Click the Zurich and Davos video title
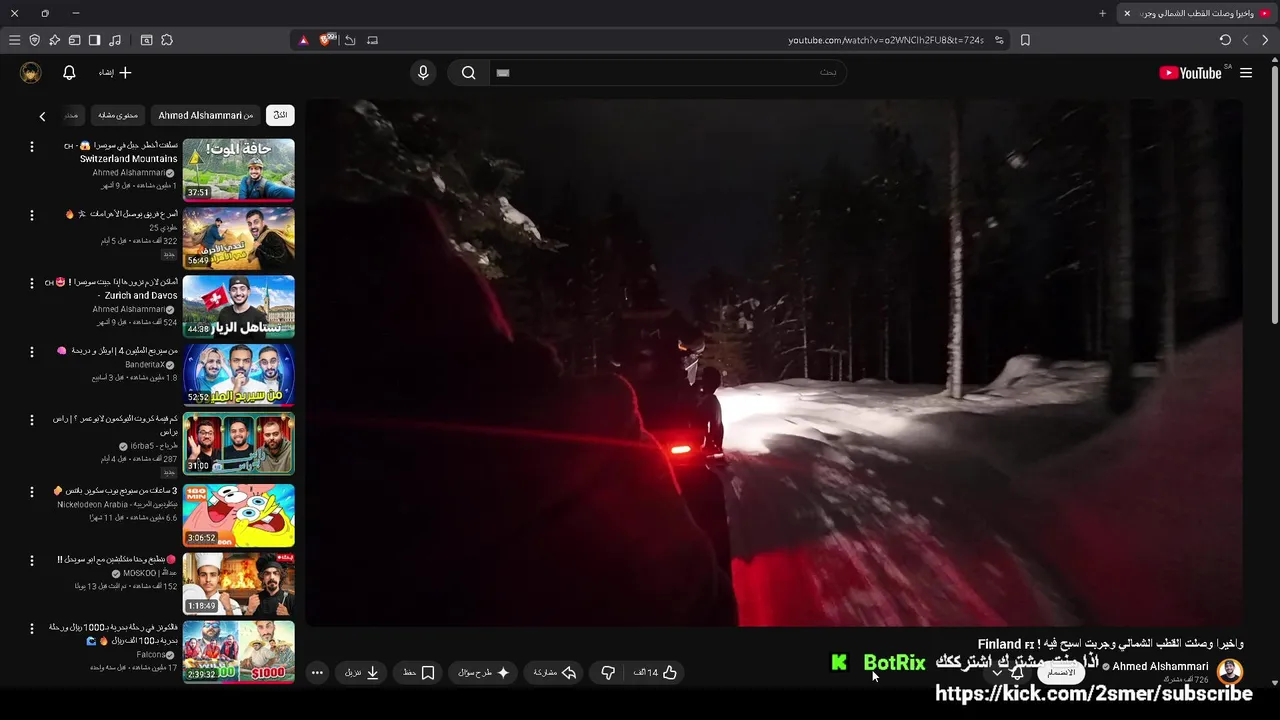 pos(112,289)
